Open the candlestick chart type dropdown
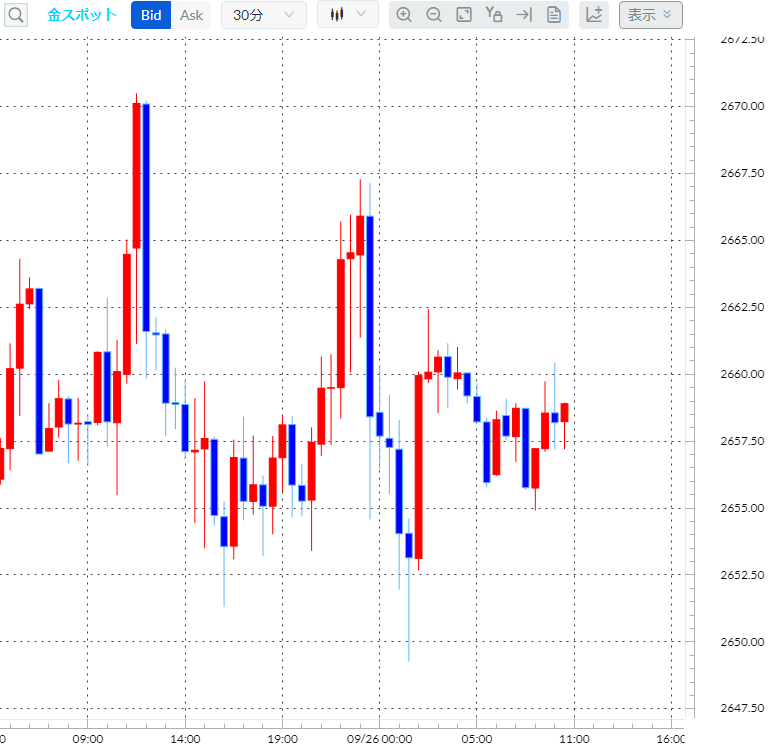Viewport: 769px width, 746px height. click(348, 14)
